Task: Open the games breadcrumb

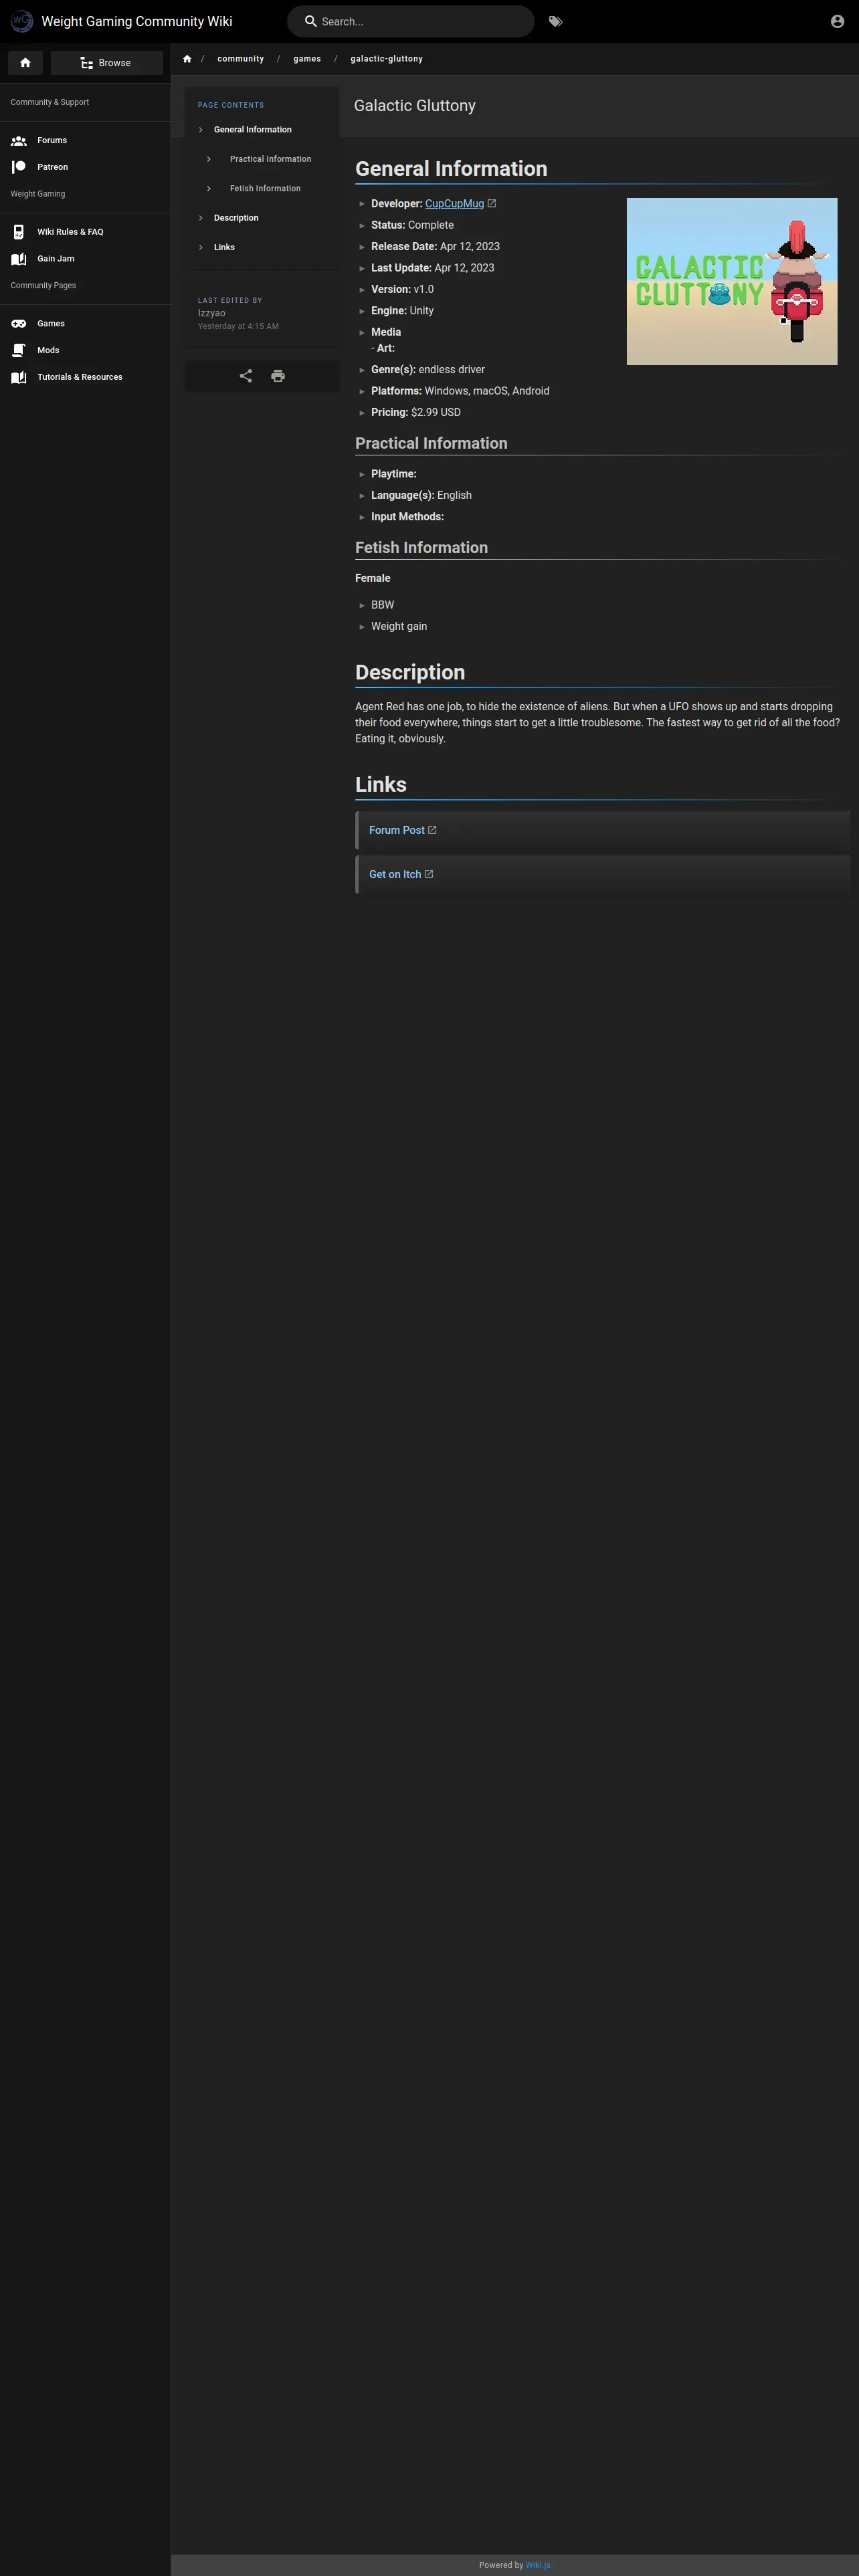Action: coord(307,59)
